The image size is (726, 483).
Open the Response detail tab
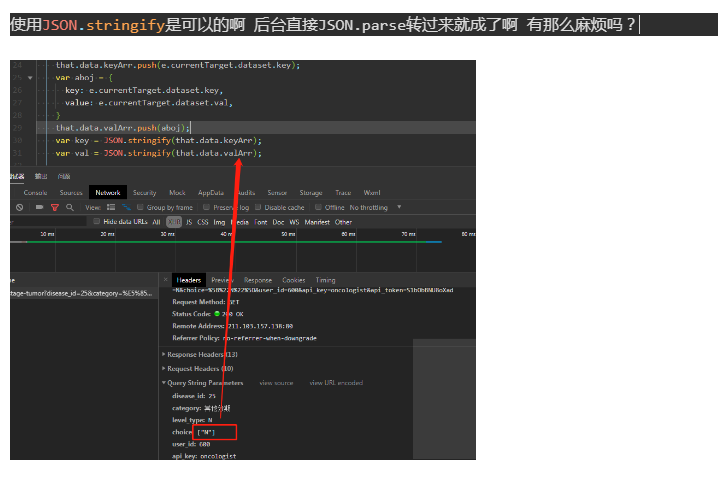pos(258,280)
